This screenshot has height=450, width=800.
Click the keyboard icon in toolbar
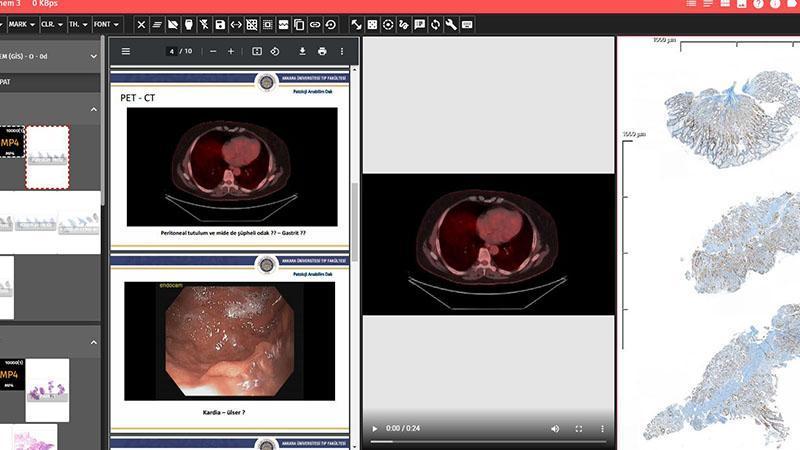point(467,24)
